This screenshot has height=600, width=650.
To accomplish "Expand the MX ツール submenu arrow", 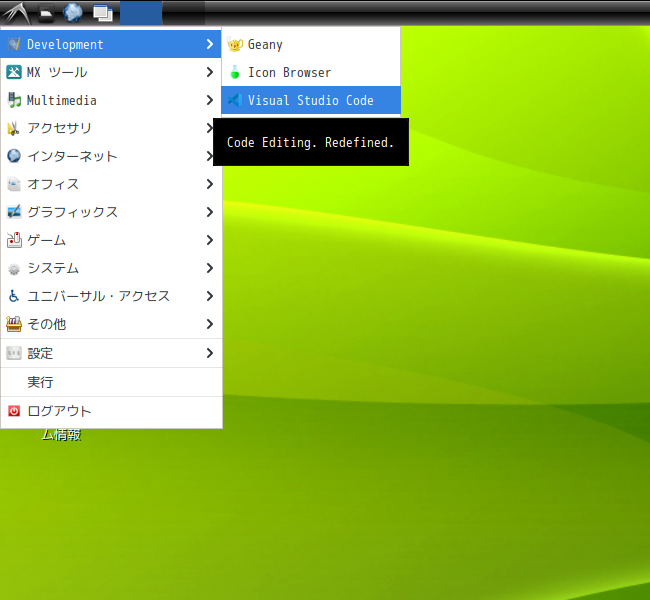I will pos(210,72).
